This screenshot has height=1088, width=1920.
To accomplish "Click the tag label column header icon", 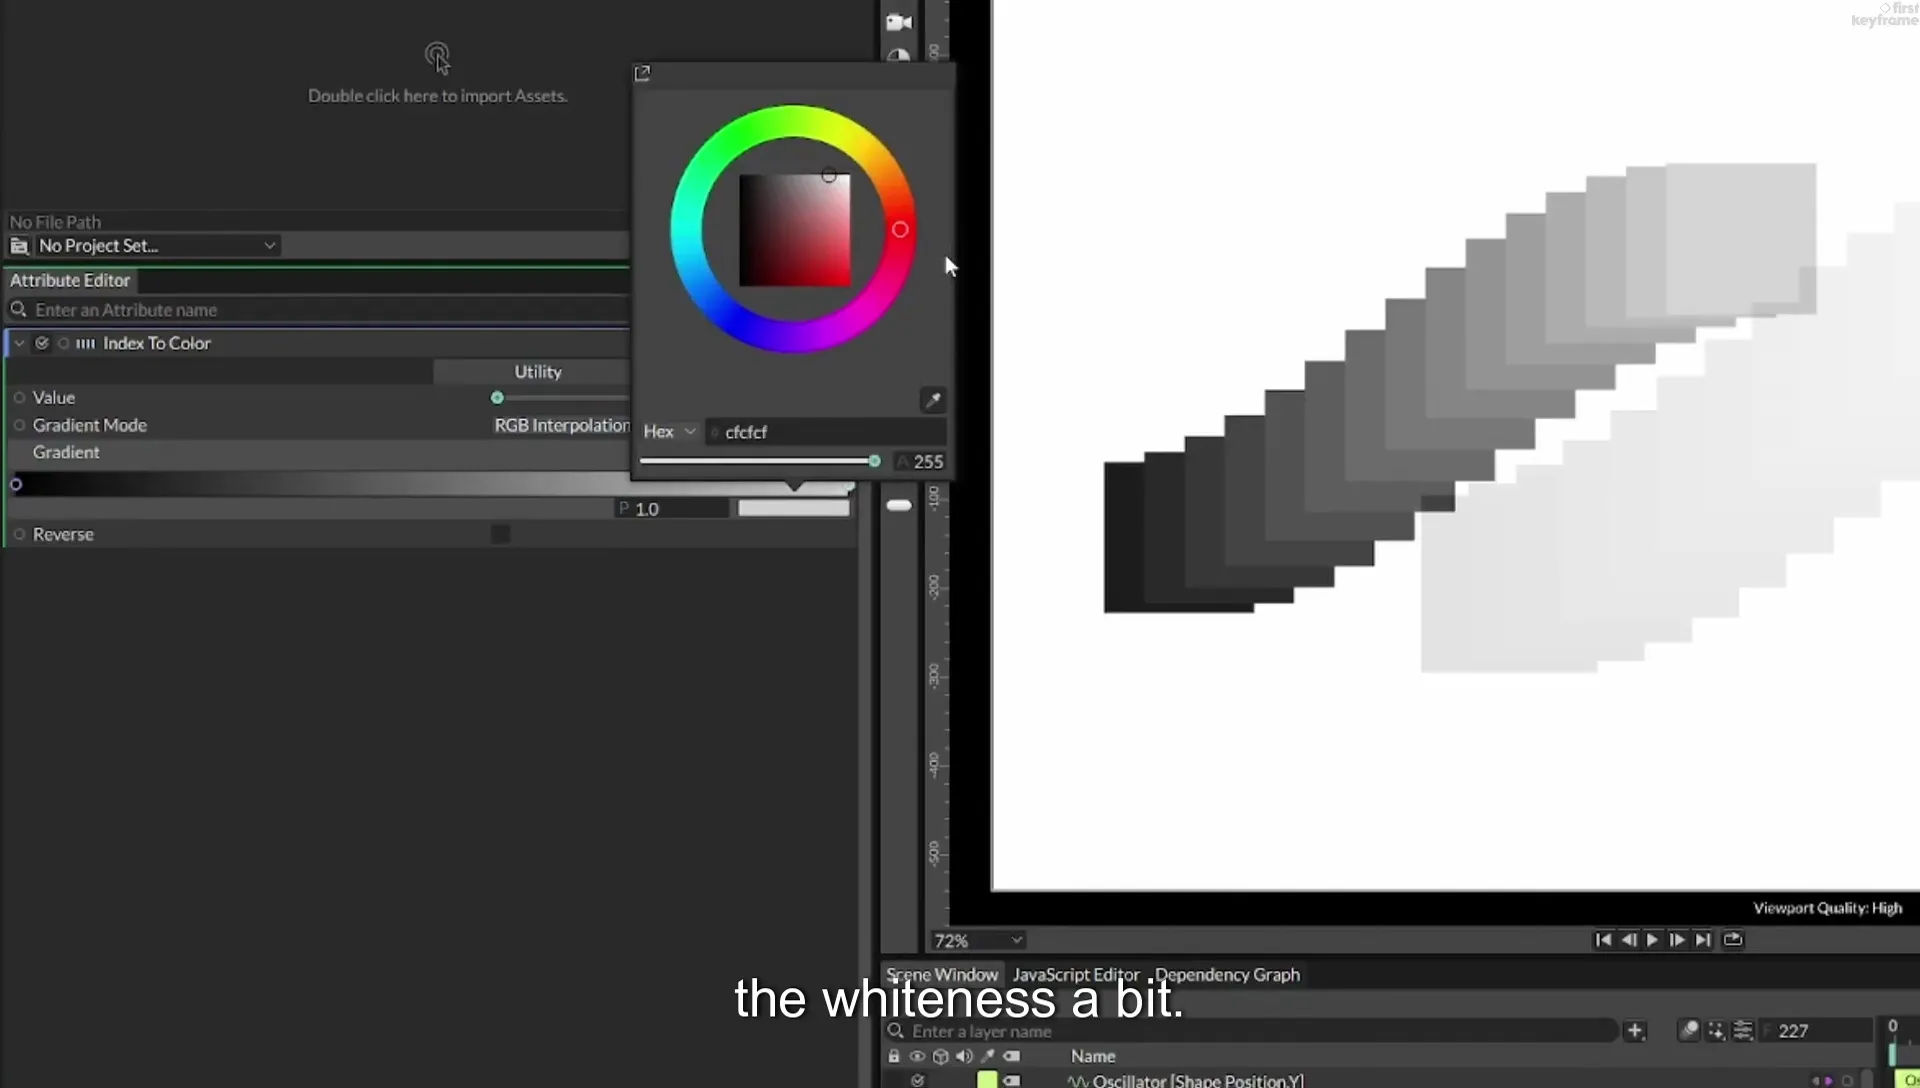I will click(1012, 1056).
